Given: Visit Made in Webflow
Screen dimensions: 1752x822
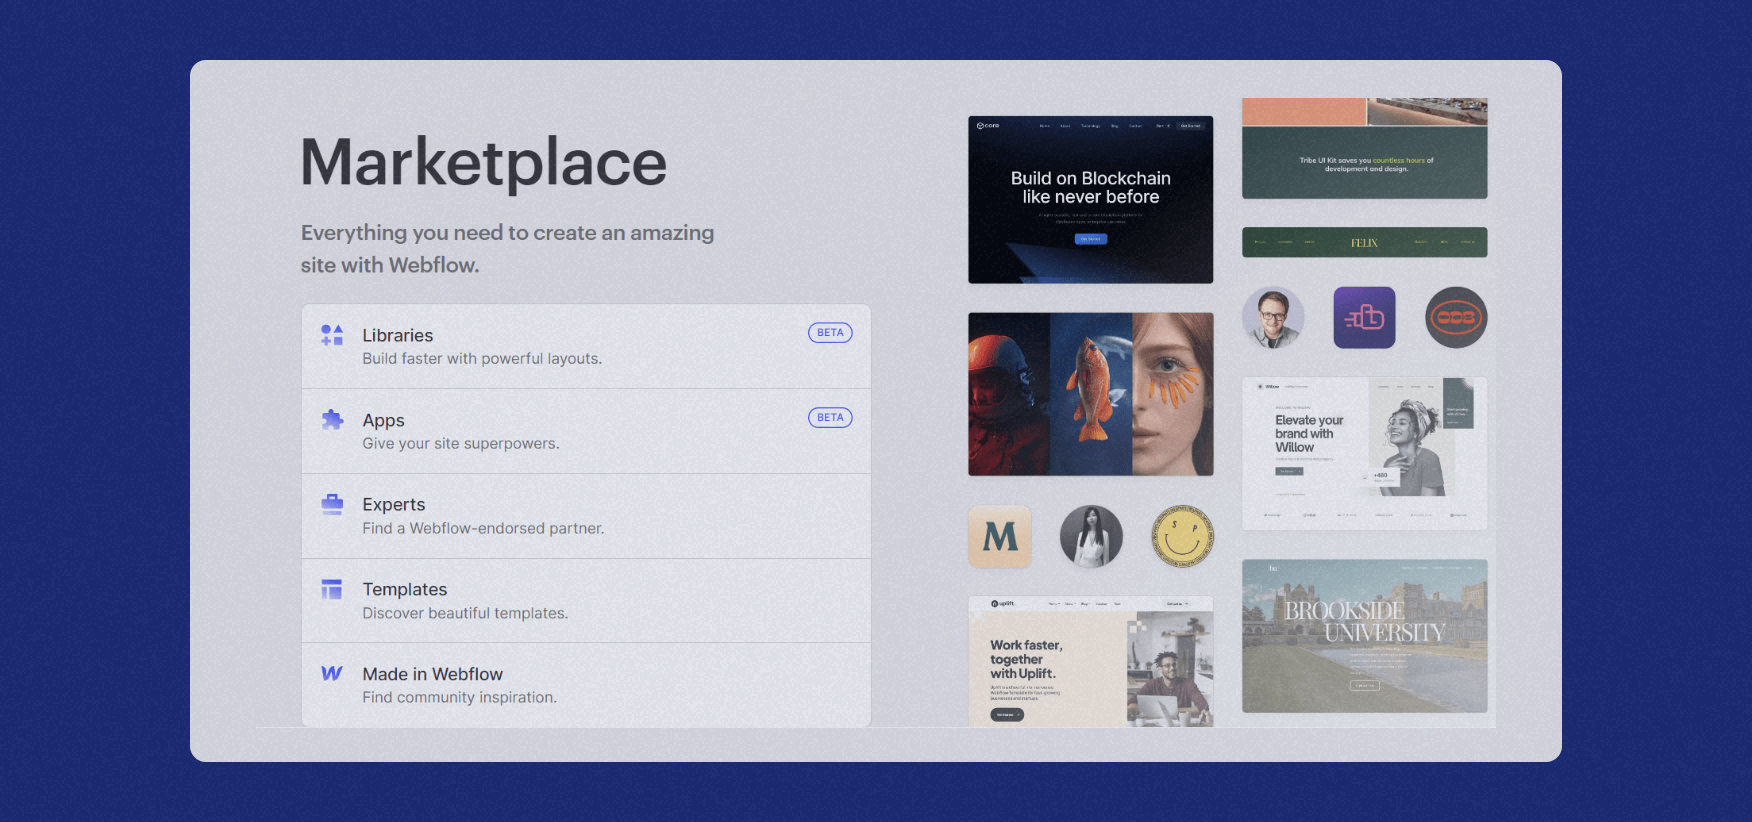Looking at the screenshot, I should pyautogui.click(x=586, y=685).
